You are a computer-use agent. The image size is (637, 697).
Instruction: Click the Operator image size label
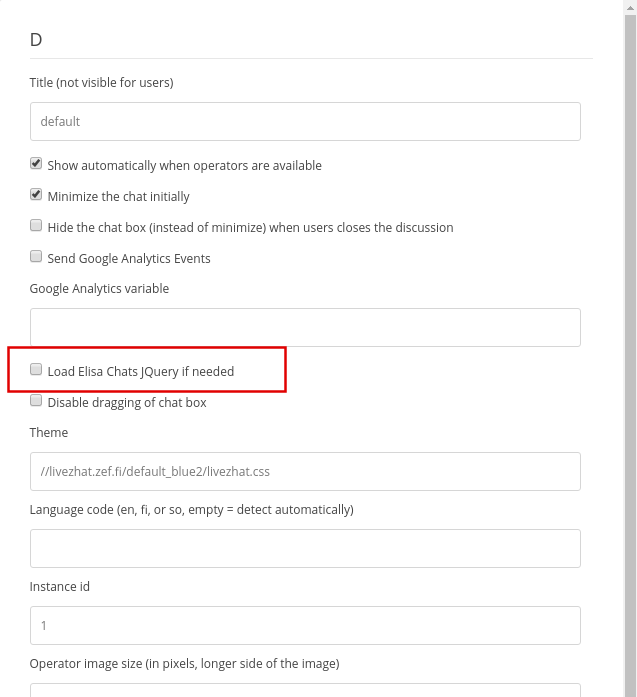184,664
